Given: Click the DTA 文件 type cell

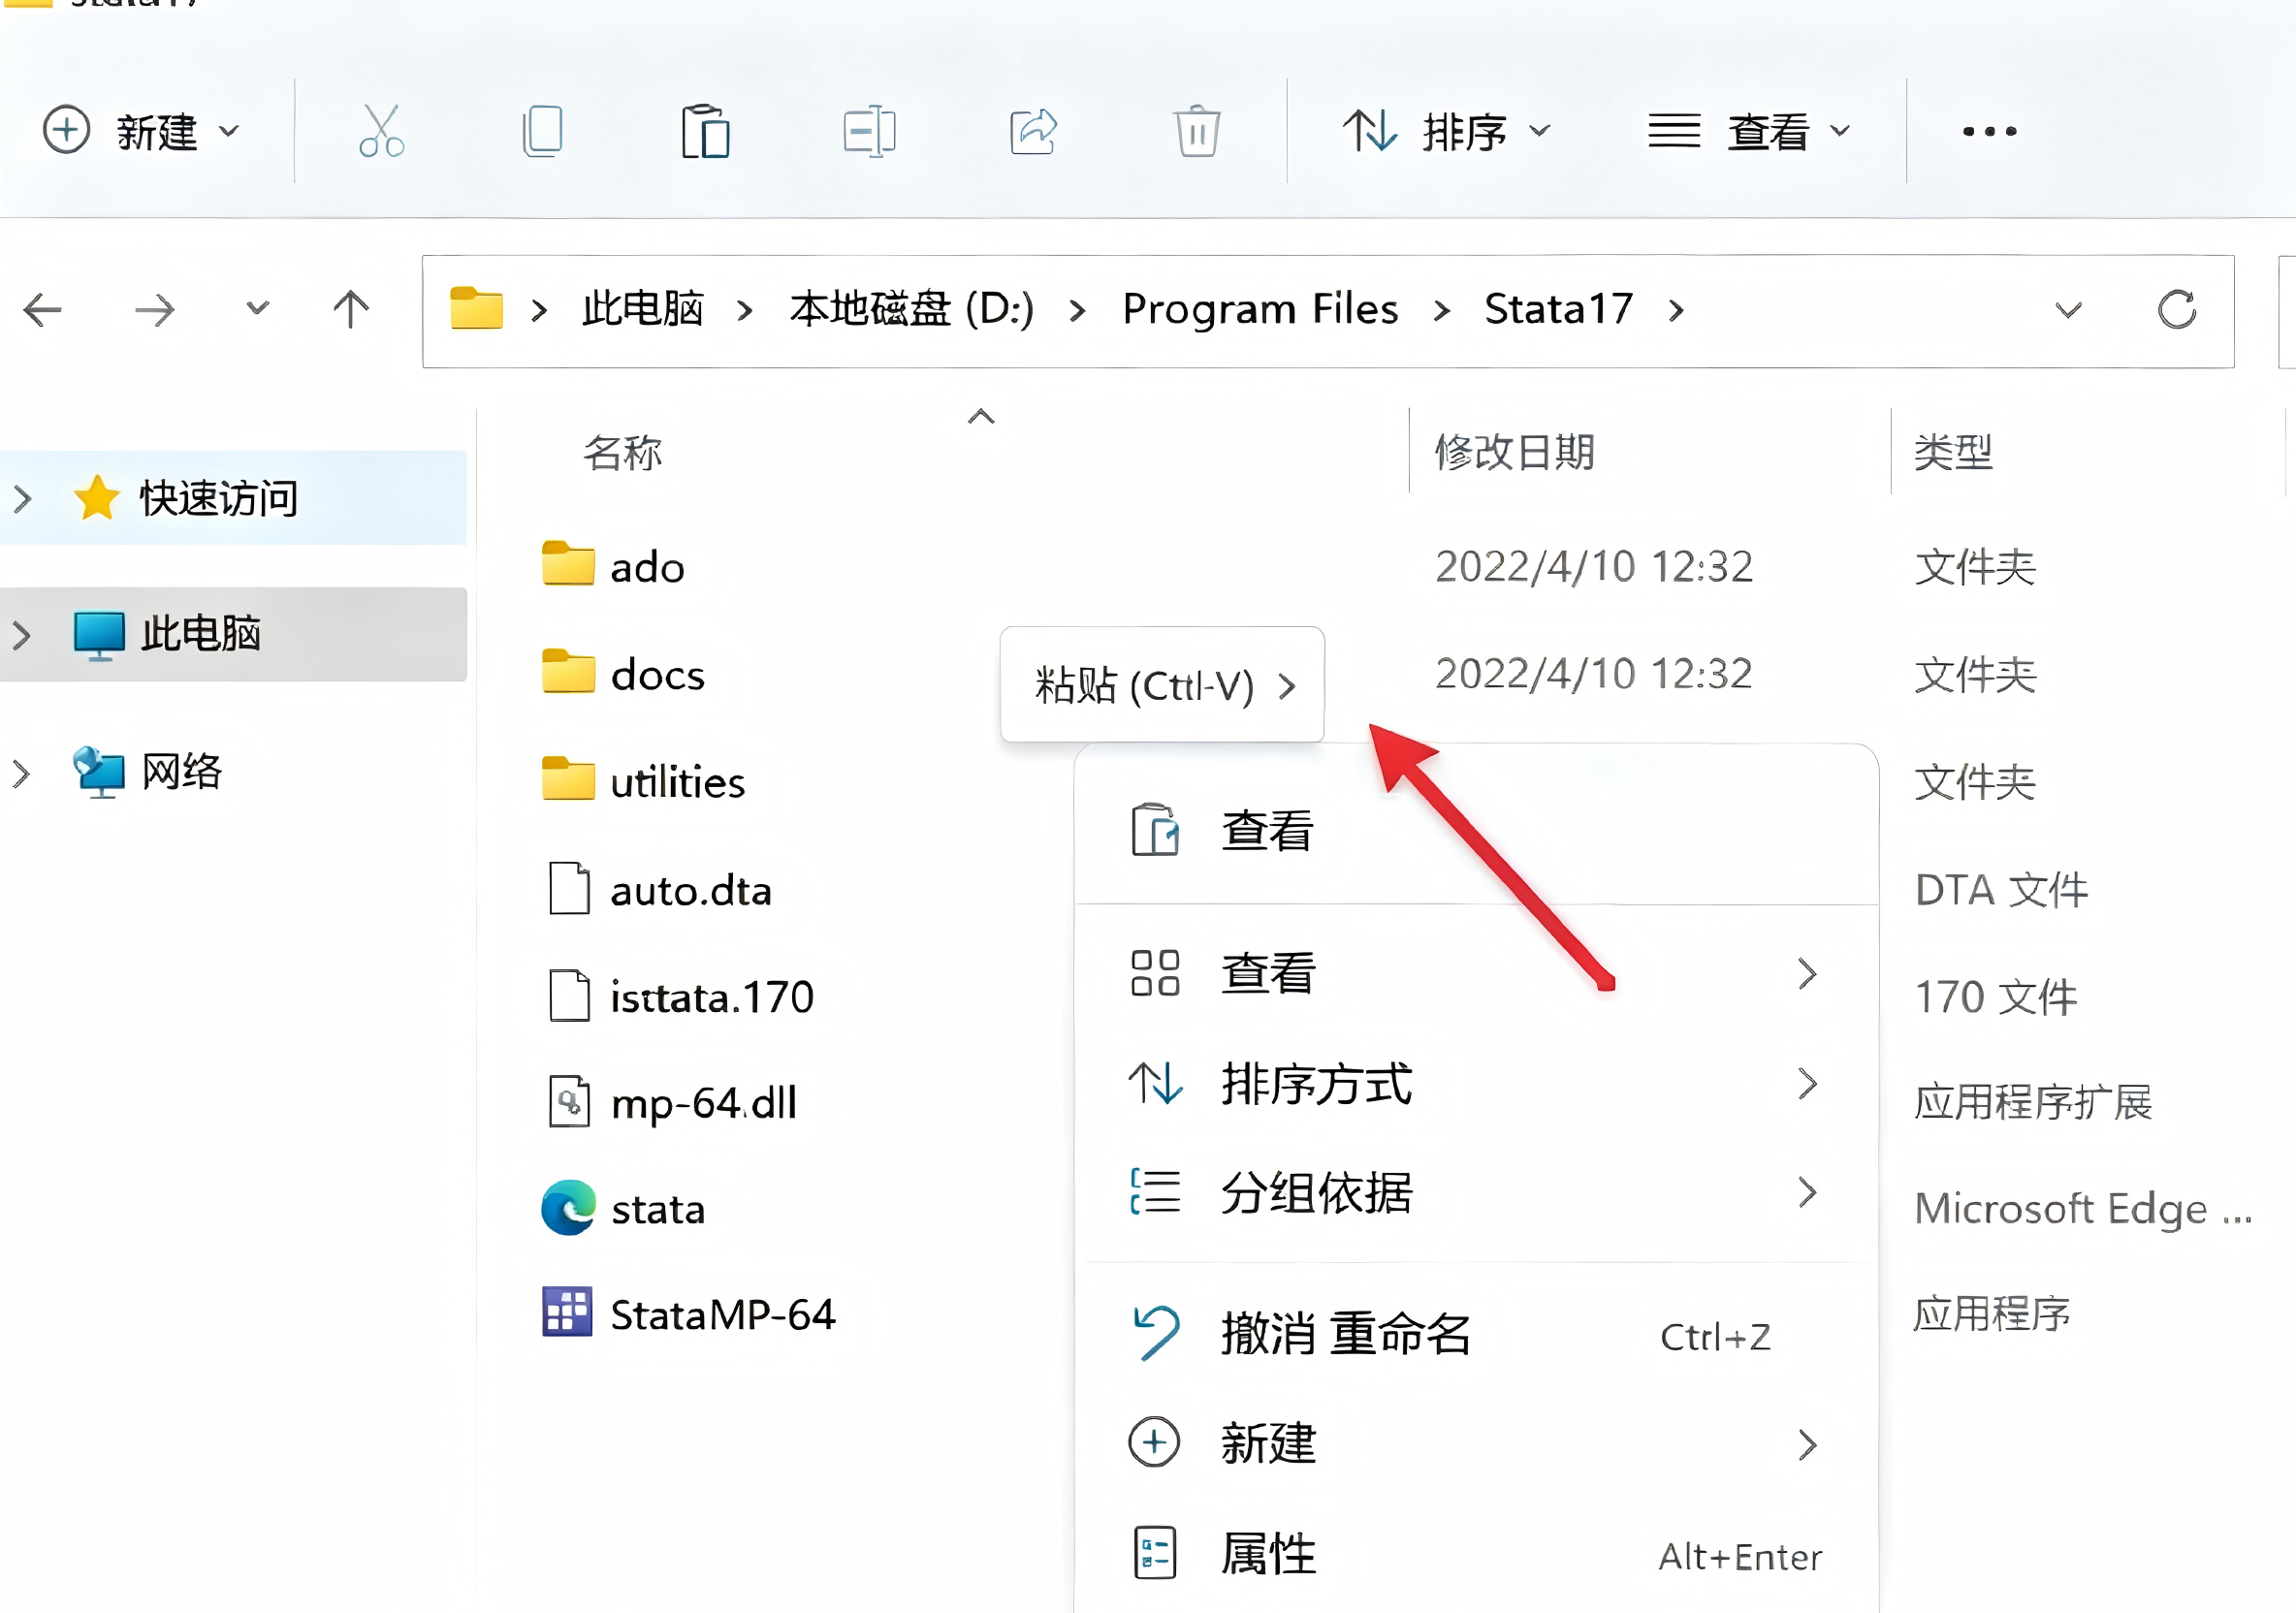Looking at the screenshot, I should (2001, 890).
